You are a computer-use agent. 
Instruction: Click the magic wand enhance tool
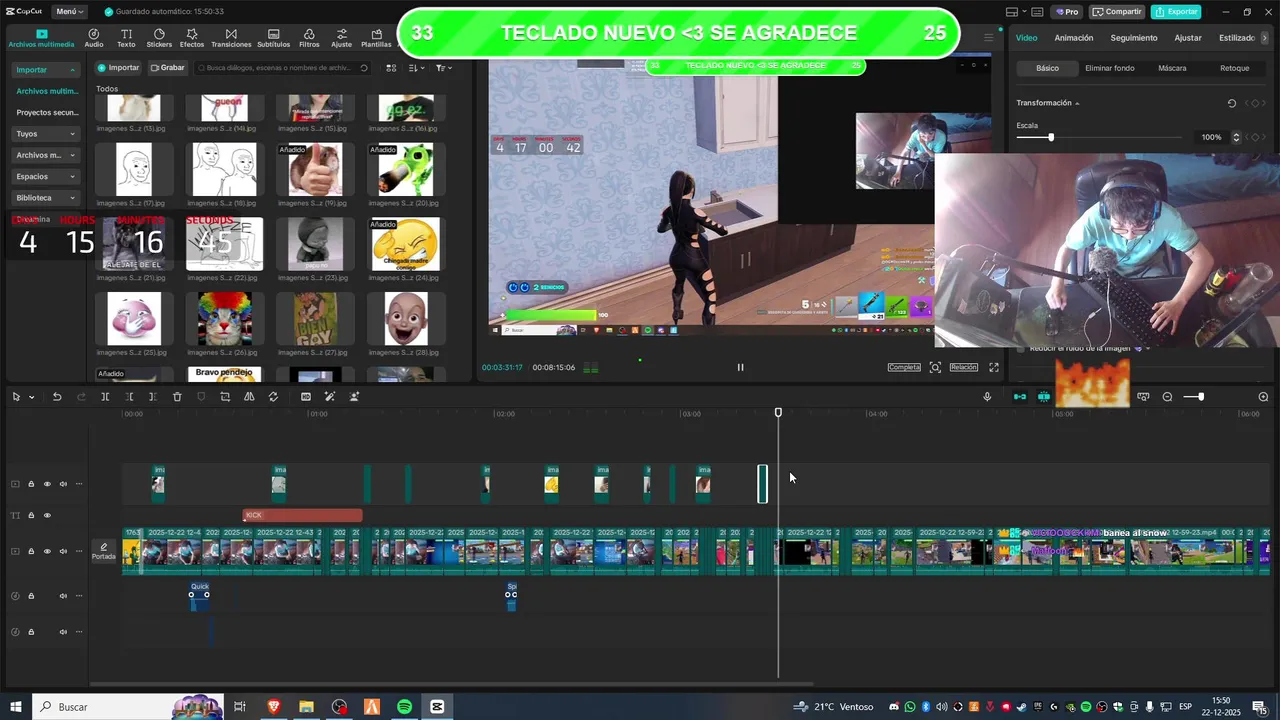click(329, 397)
